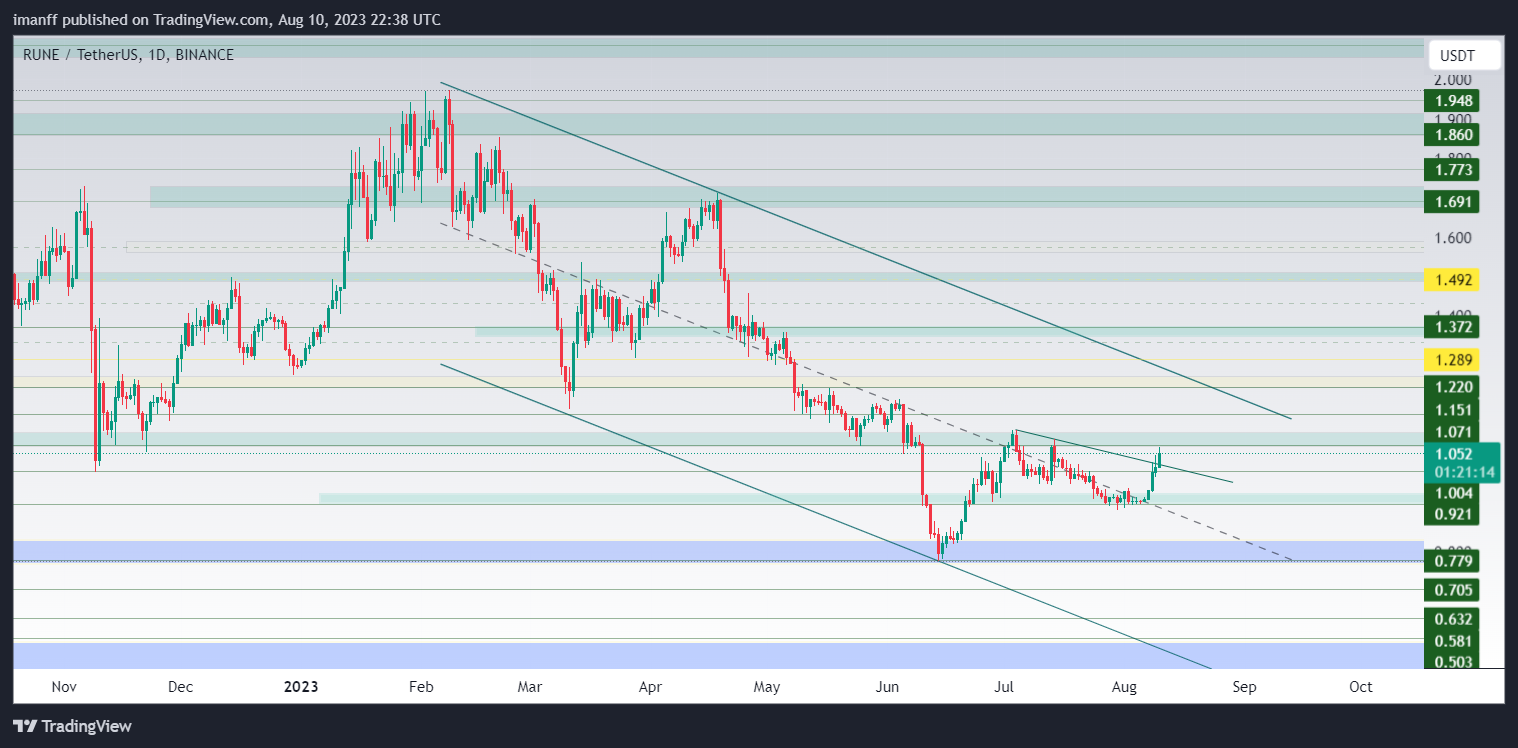
Task: Select the 1.691 price label
Action: tap(1451, 202)
